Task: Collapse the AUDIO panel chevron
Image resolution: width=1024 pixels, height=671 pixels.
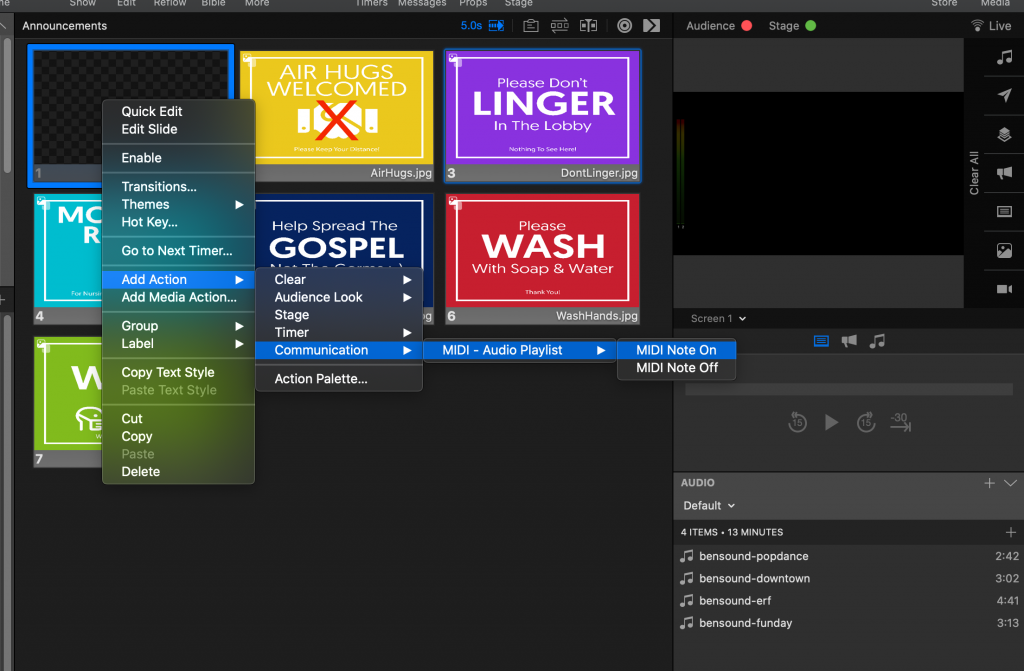Action: tap(1010, 483)
